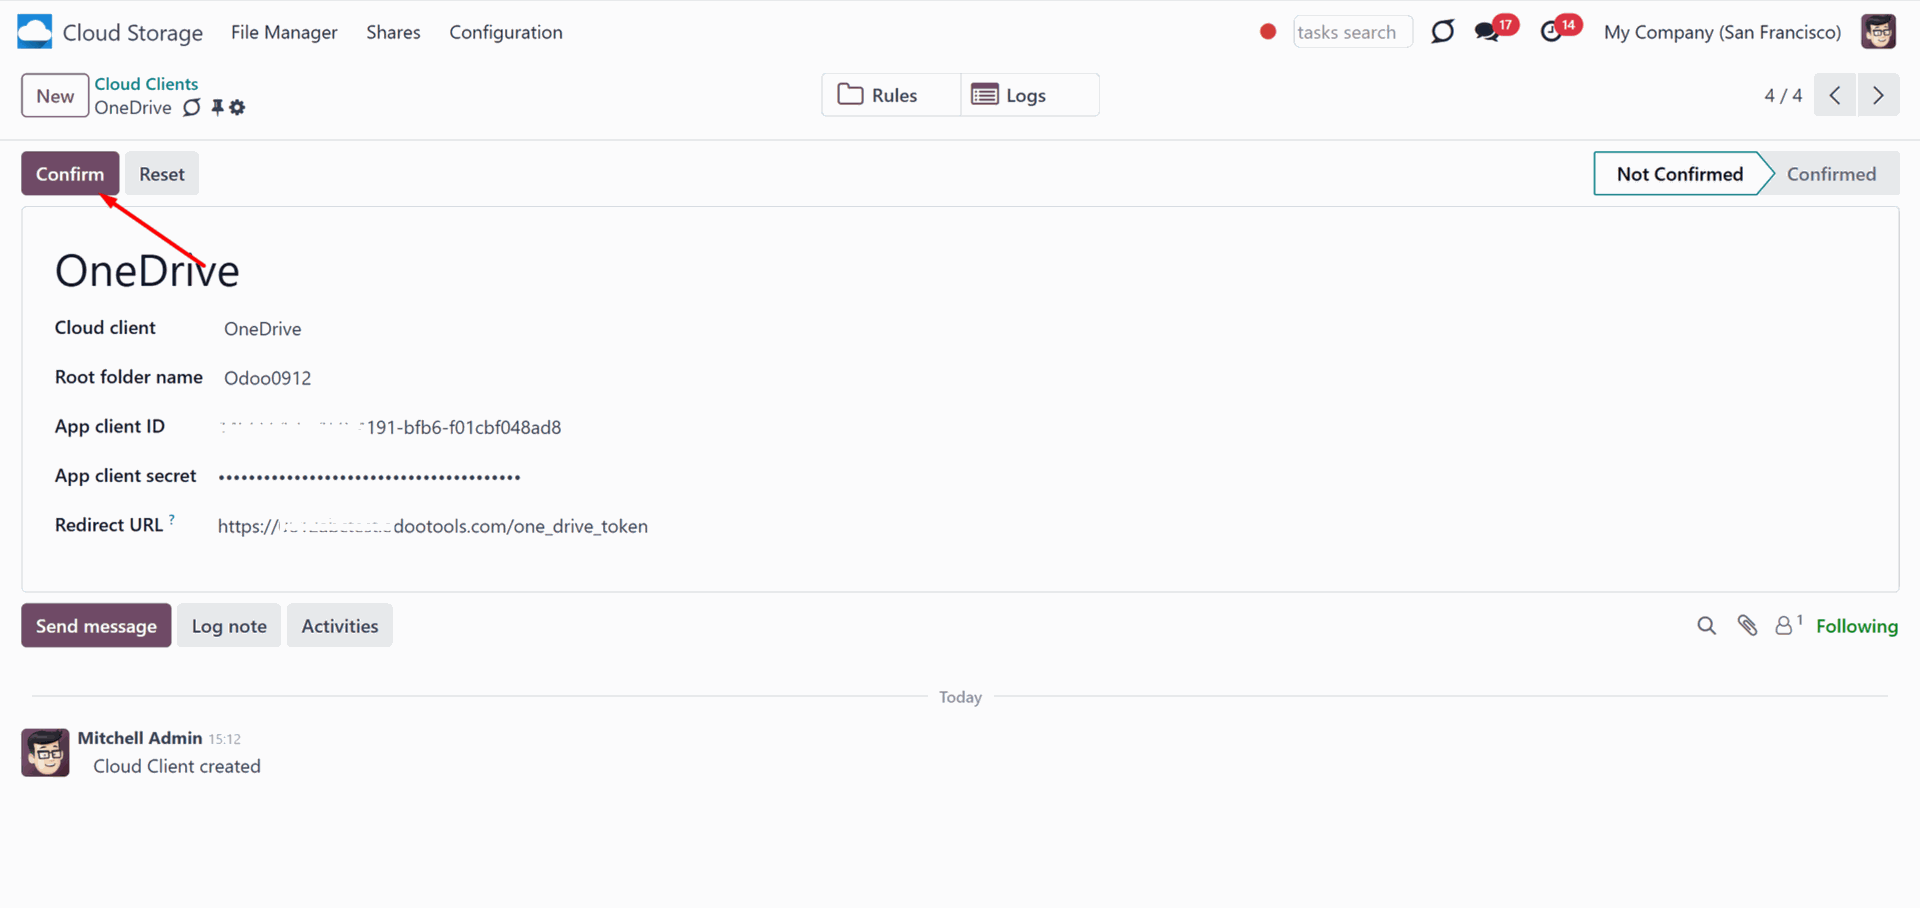Open the Activities button in the chatter
The width and height of the screenshot is (1920, 908).
340,626
